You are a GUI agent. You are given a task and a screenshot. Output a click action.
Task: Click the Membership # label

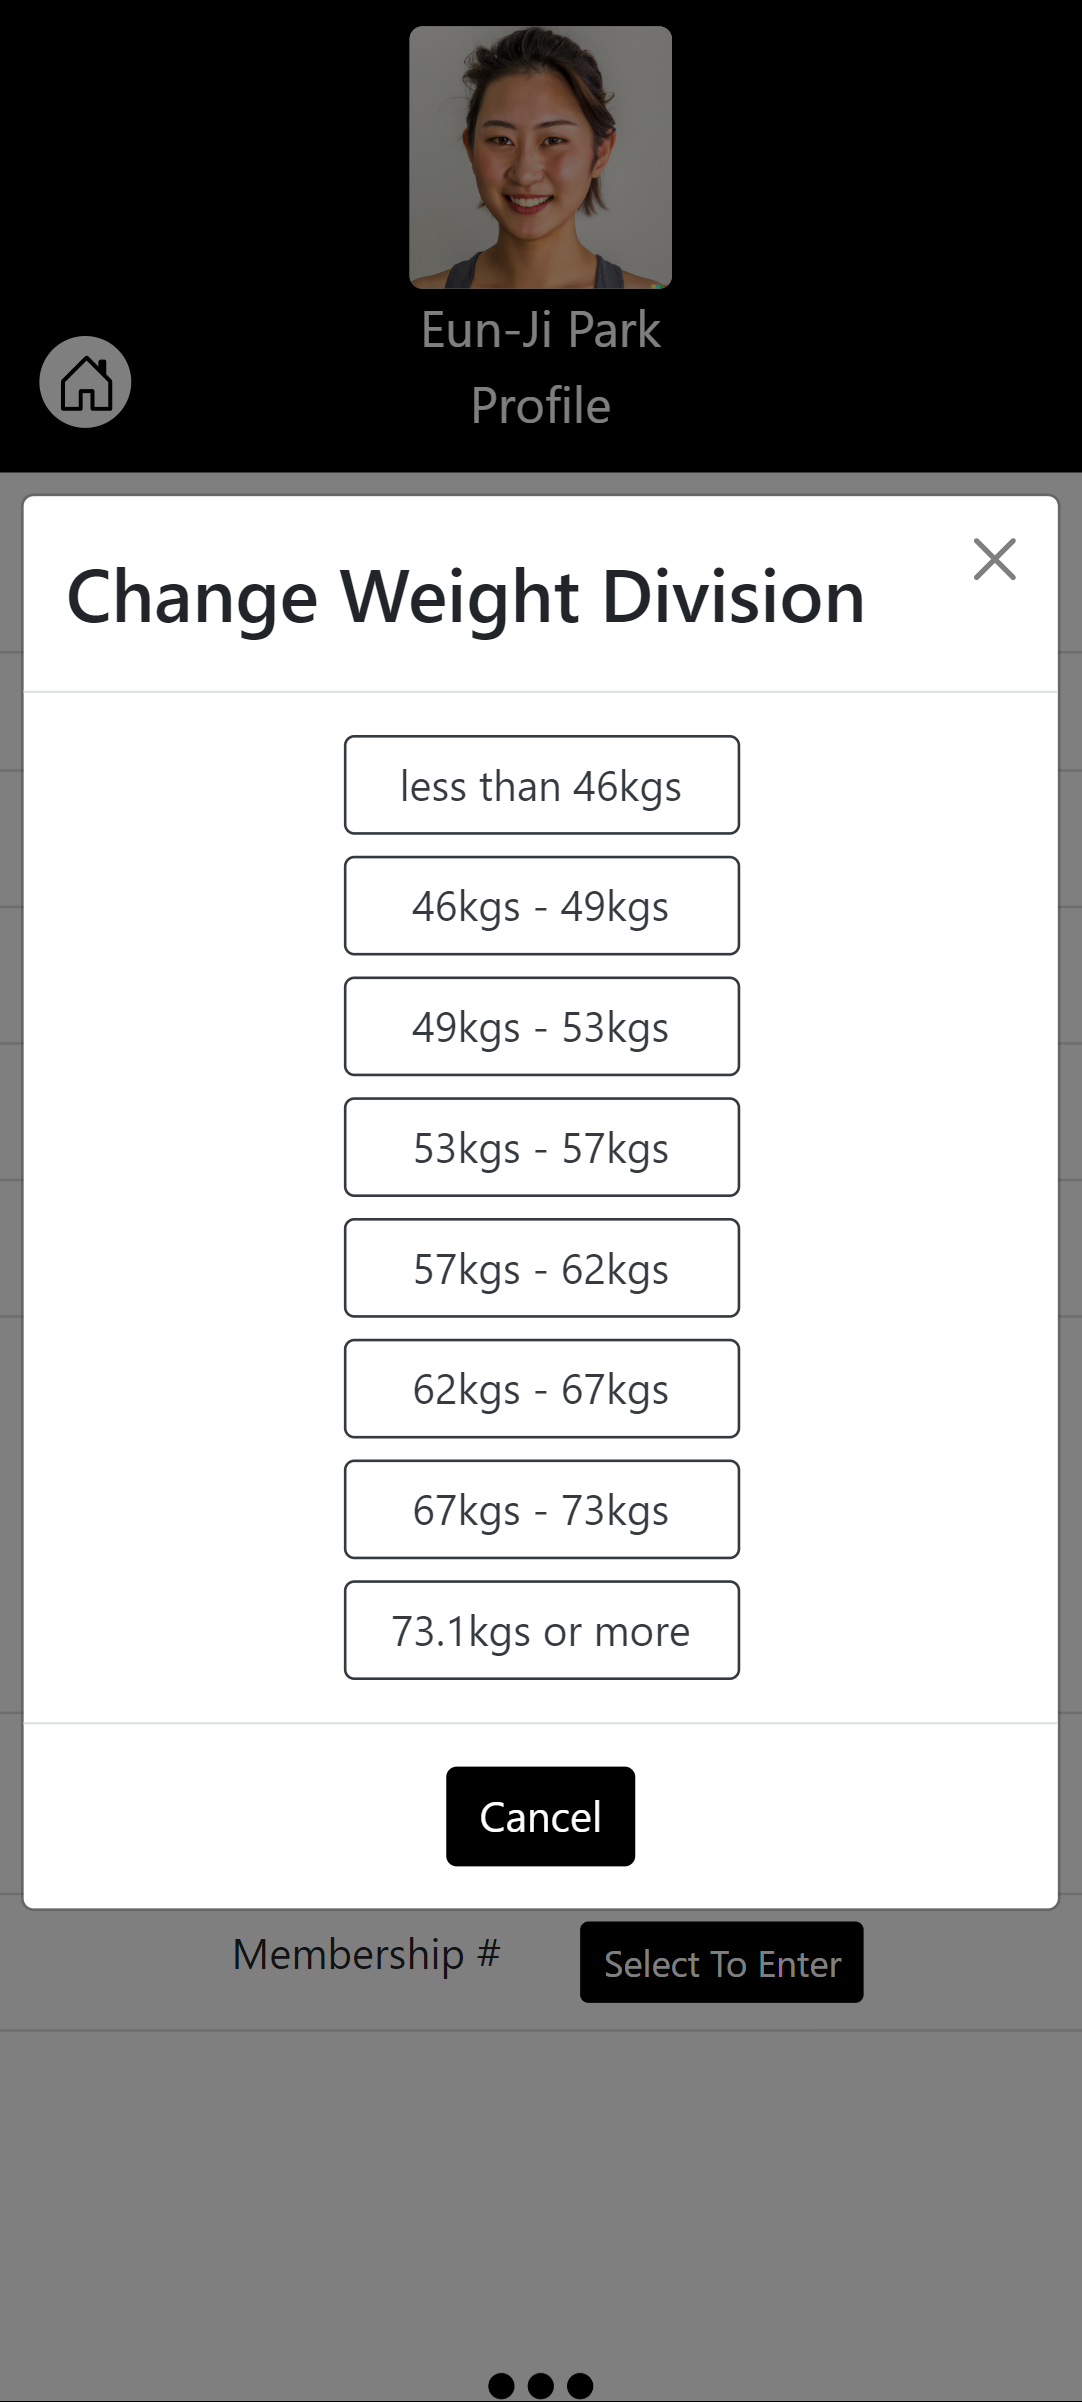pos(366,1954)
